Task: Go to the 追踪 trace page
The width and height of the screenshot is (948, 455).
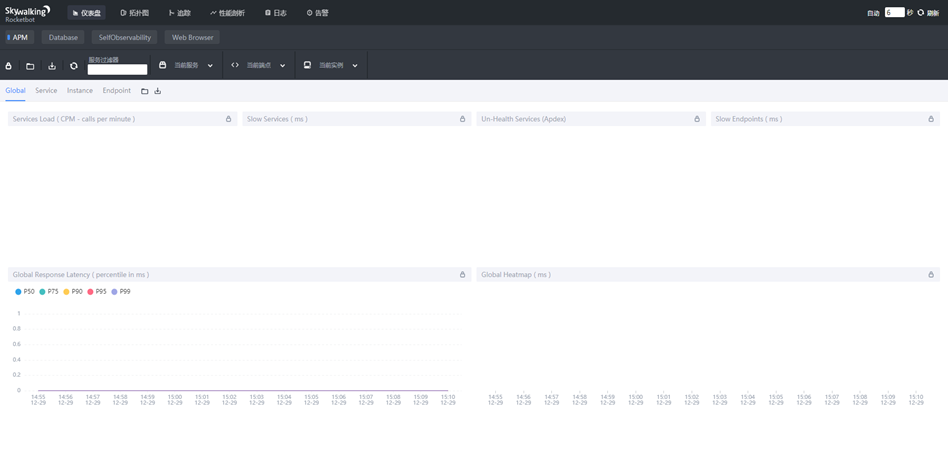Action: click(180, 13)
